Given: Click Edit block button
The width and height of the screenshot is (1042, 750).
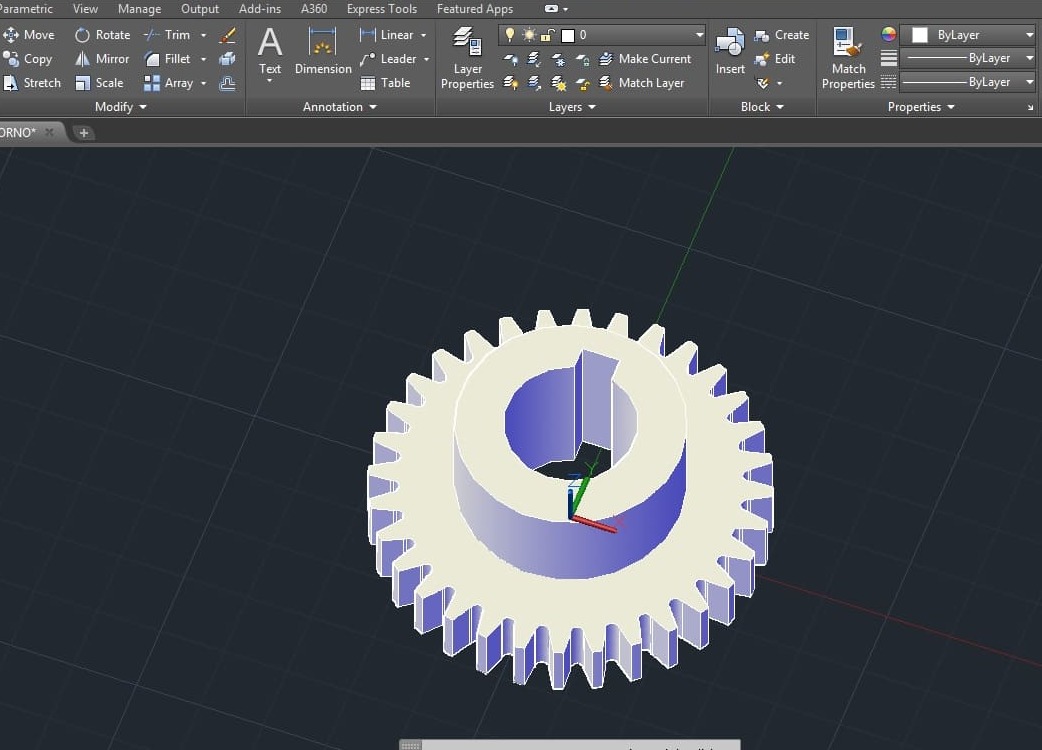Looking at the screenshot, I should (775, 58).
